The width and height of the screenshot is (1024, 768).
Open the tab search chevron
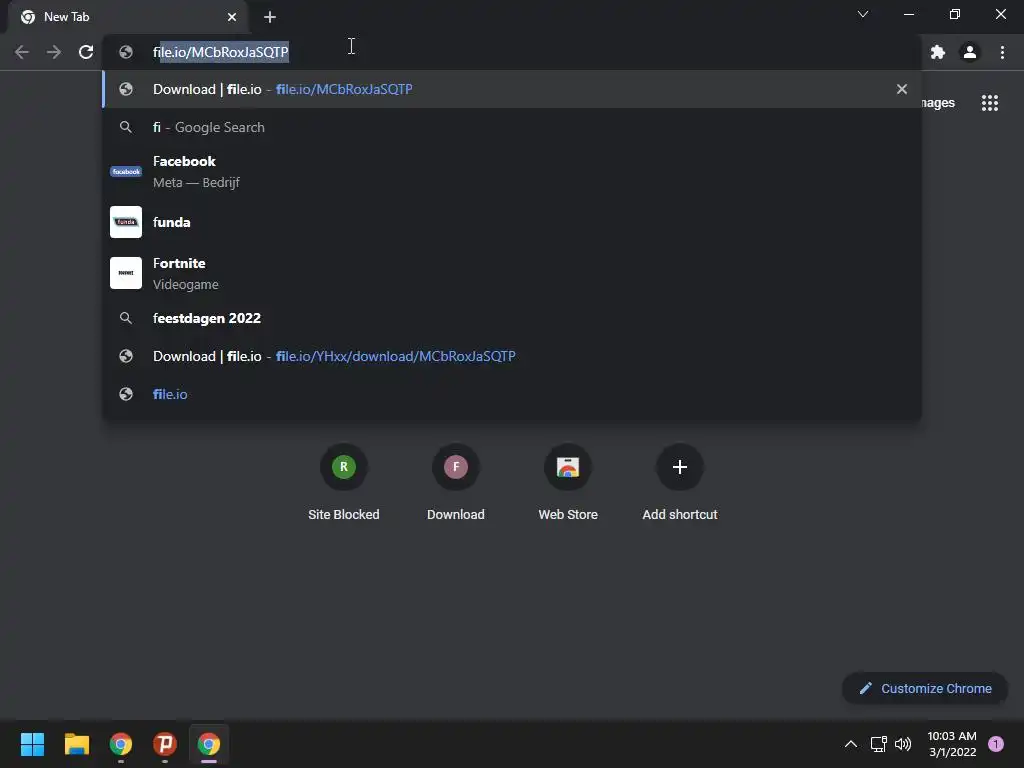pyautogui.click(x=863, y=14)
